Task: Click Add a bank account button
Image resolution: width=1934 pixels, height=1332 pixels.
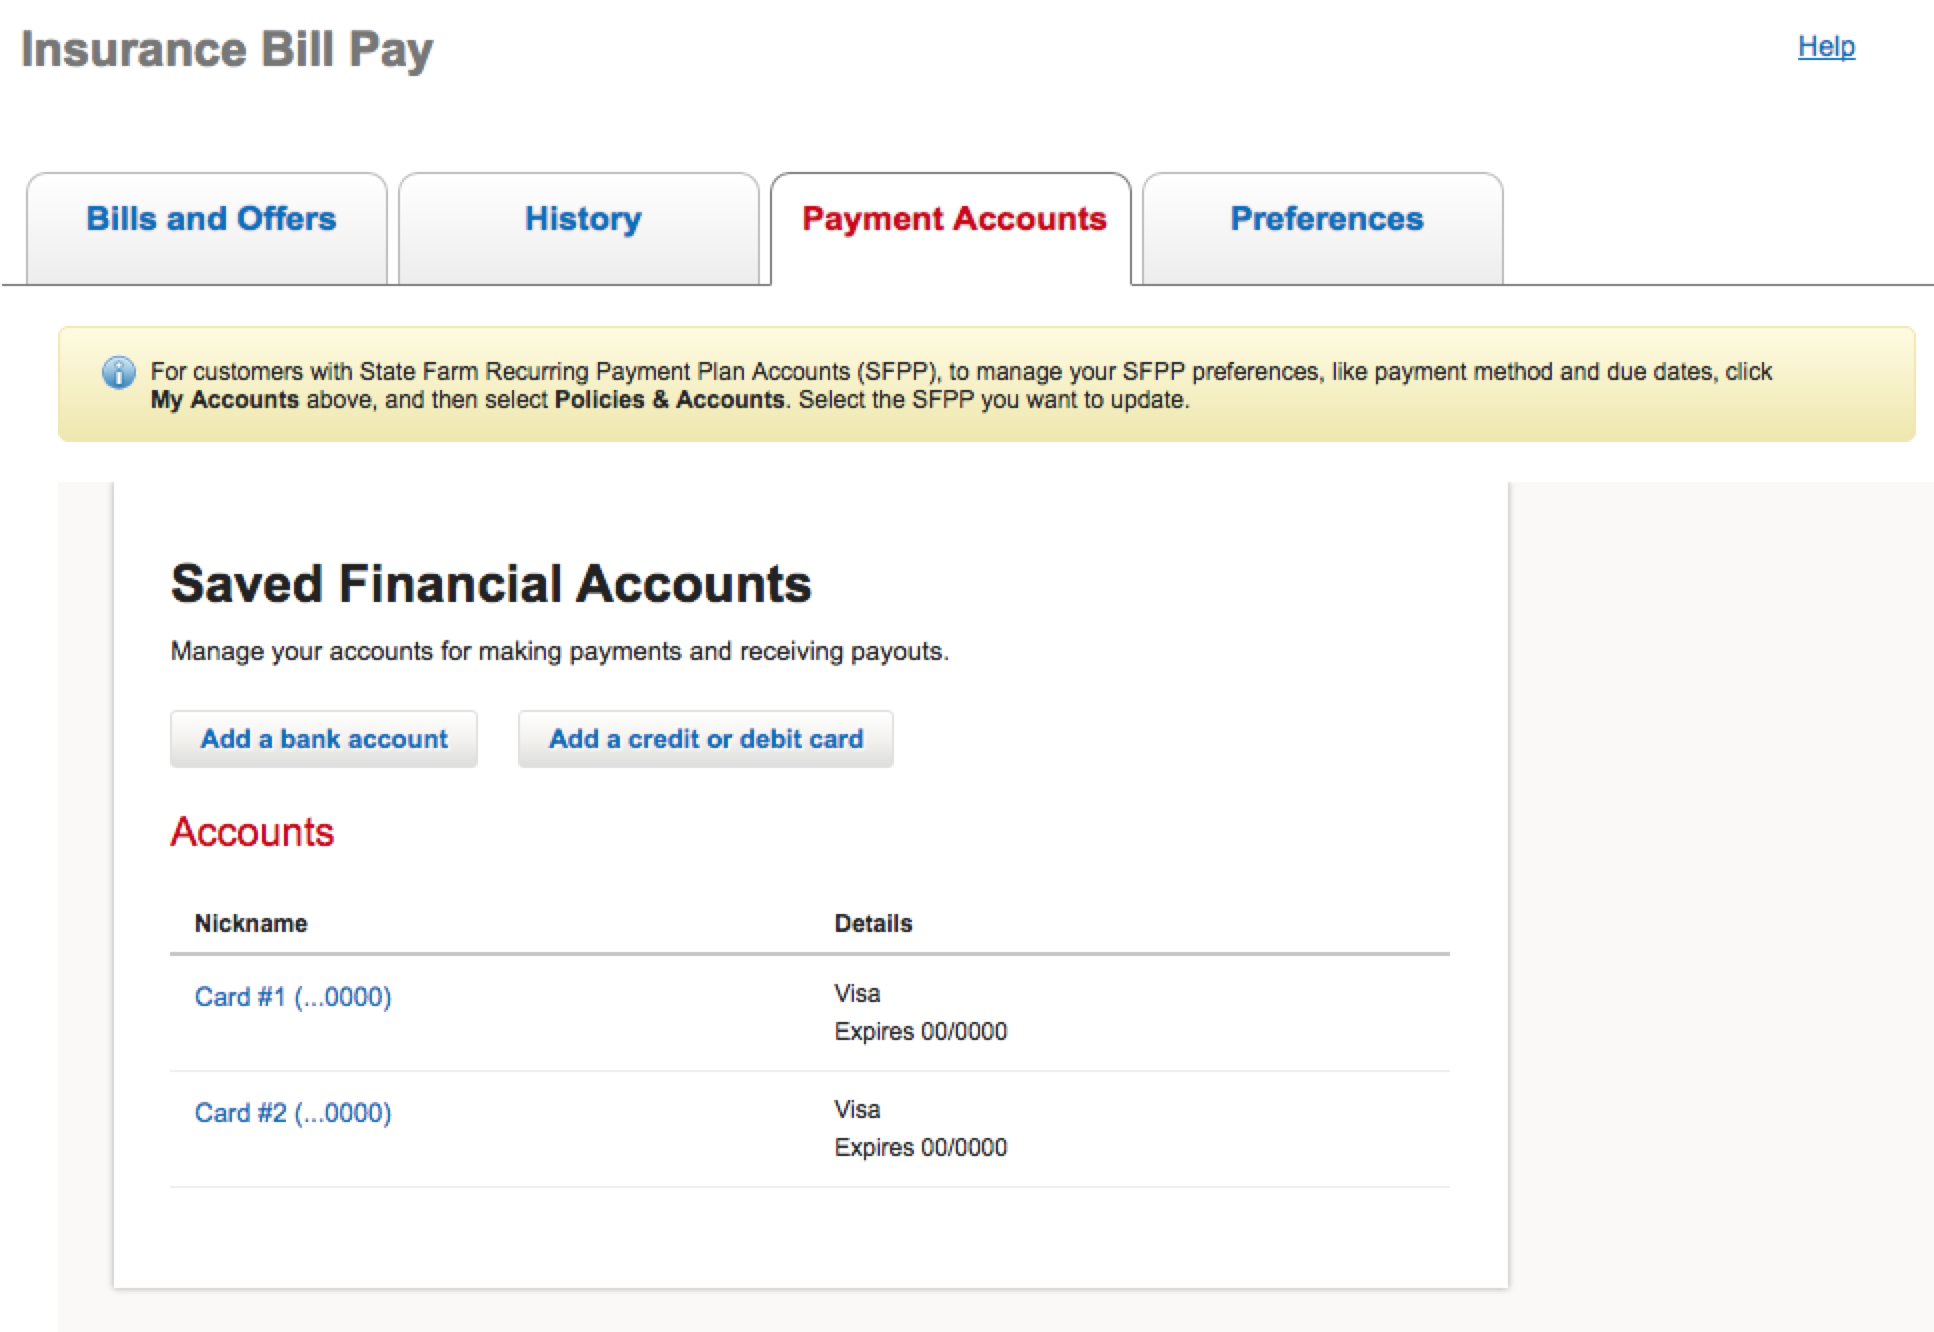Action: pos(324,739)
